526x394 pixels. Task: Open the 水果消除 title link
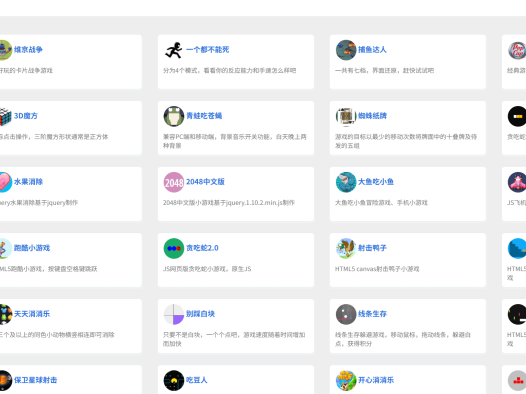(x=28, y=181)
